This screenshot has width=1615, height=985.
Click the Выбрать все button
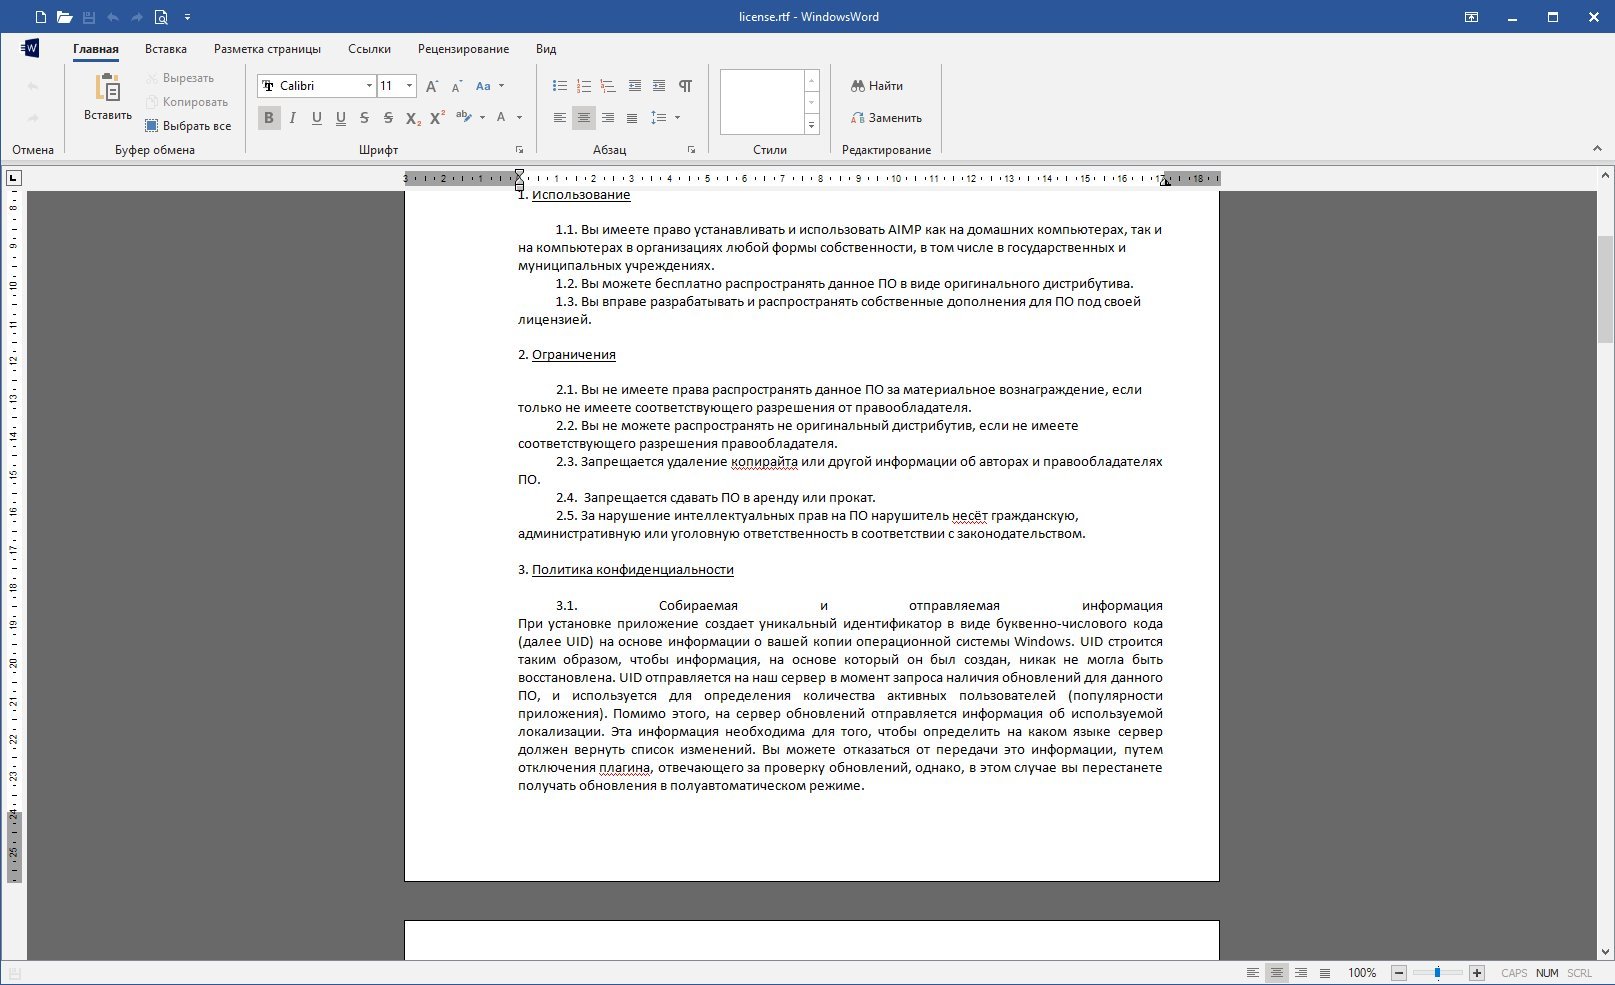click(x=188, y=126)
